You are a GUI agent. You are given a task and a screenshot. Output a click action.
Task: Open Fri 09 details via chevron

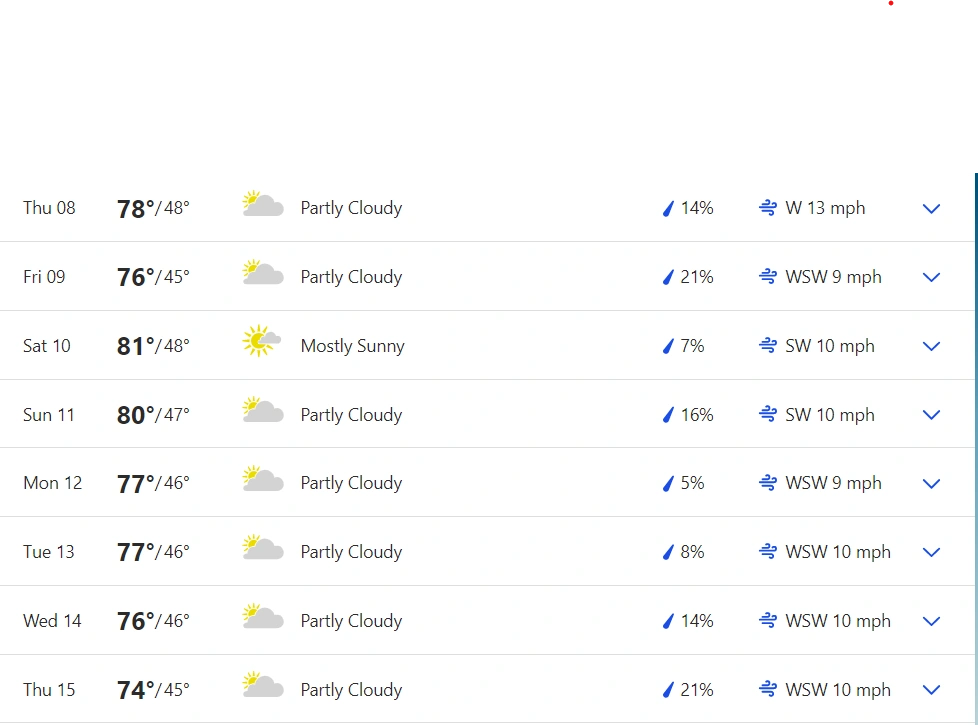pyautogui.click(x=931, y=277)
